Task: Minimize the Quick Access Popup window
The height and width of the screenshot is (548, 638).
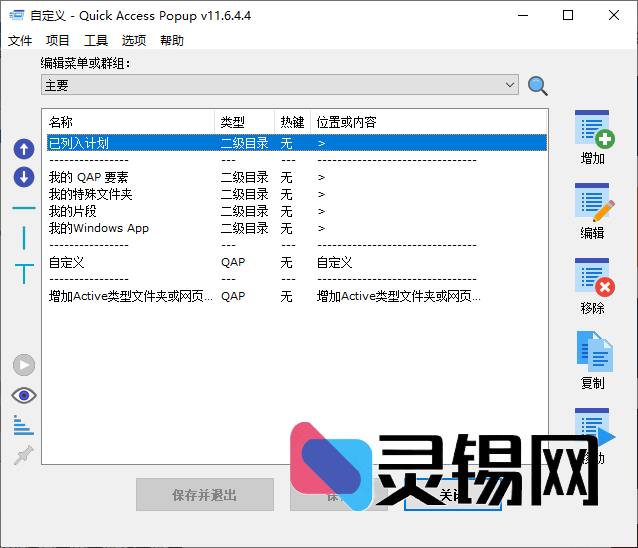Action: (523, 15)
